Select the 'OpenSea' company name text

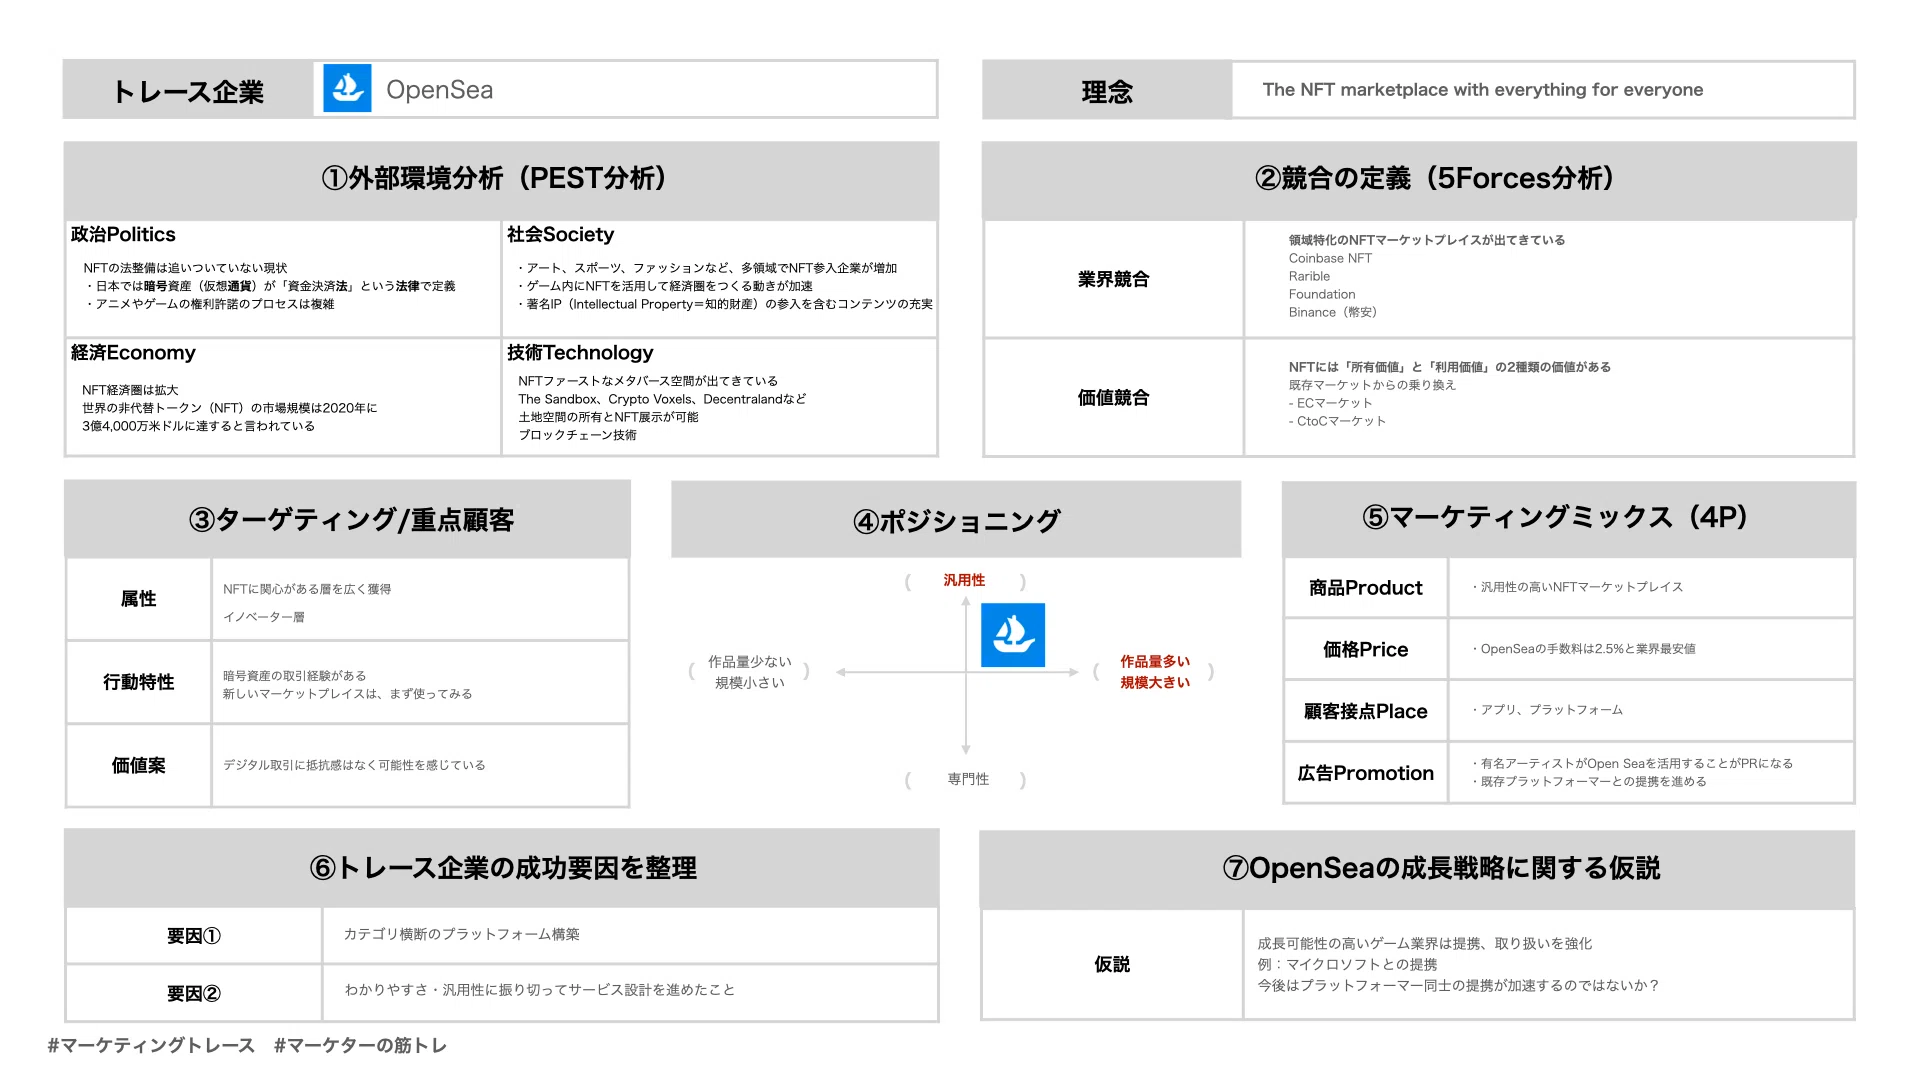pos(439,90)
